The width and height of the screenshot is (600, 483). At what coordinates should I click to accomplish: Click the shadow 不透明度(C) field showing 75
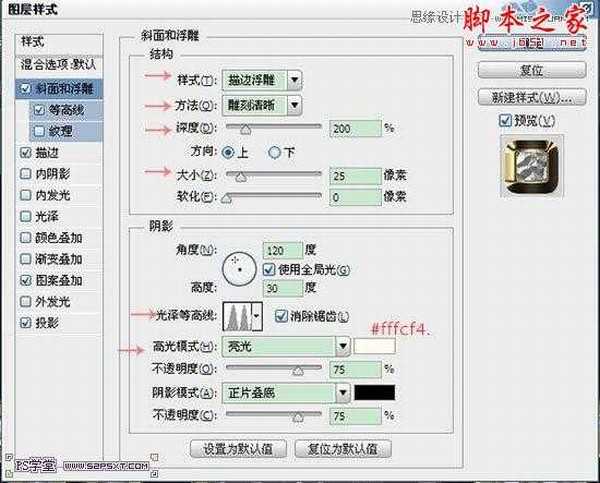[x=355, y=416]
